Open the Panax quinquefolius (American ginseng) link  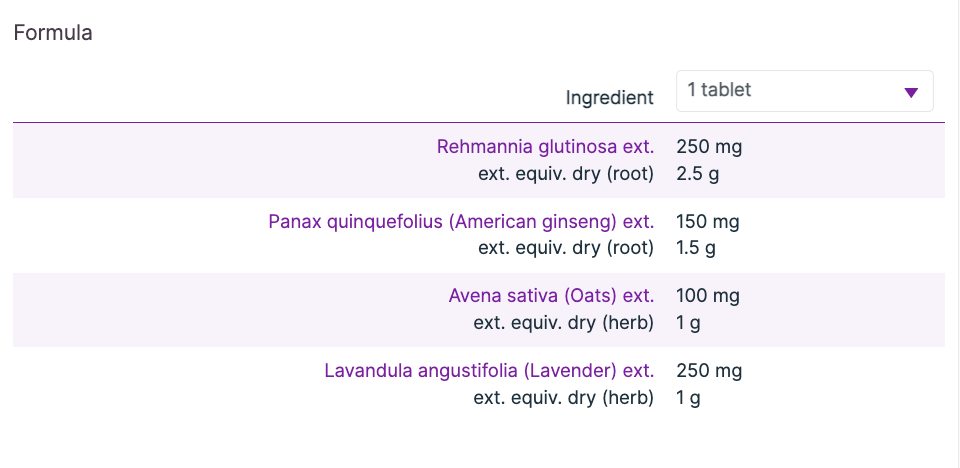click(461, 221)
